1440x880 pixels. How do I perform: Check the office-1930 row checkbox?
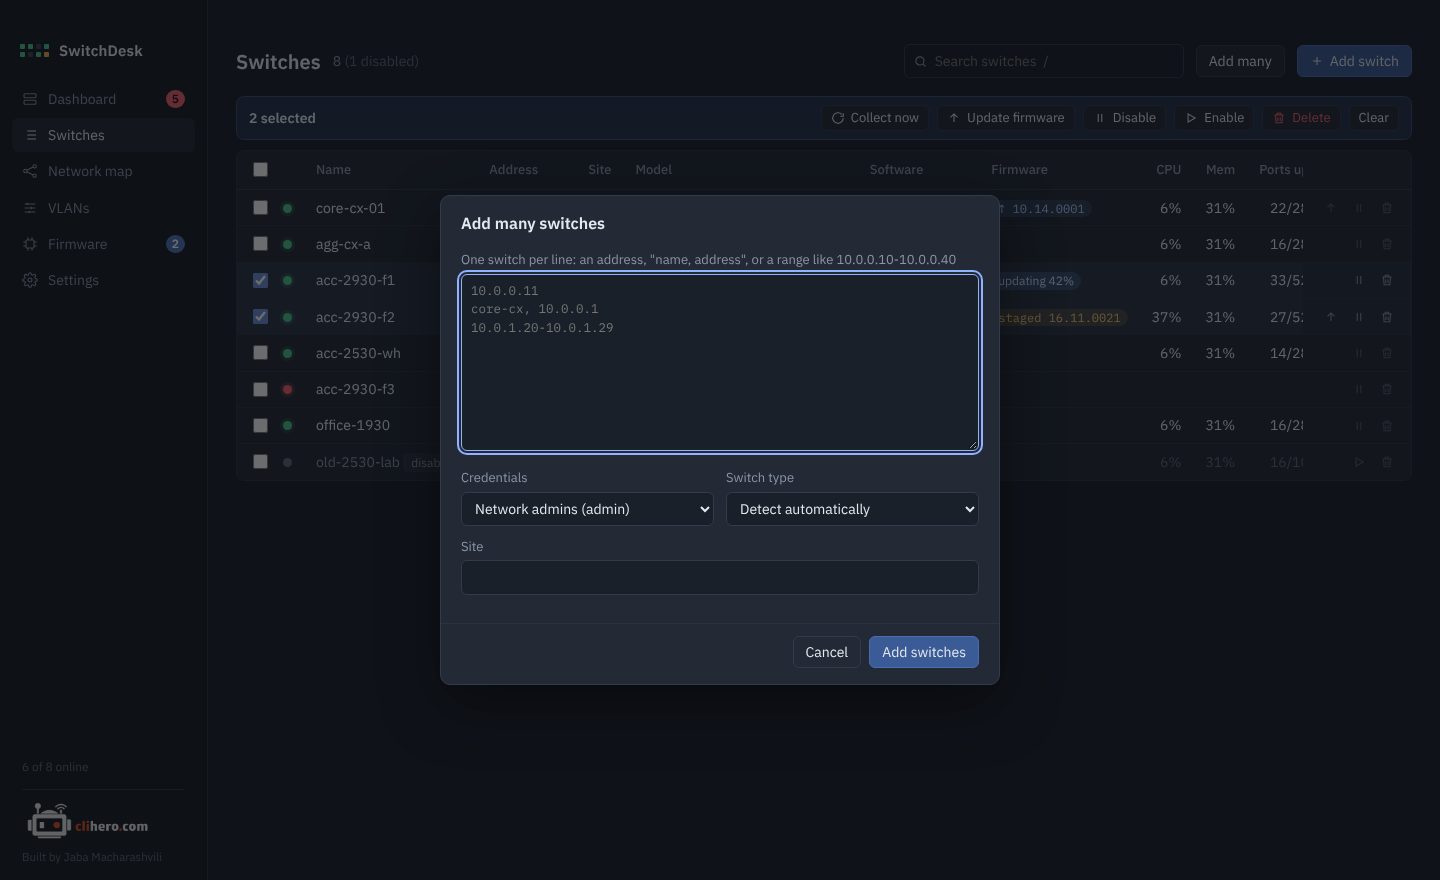click(261, 426)
